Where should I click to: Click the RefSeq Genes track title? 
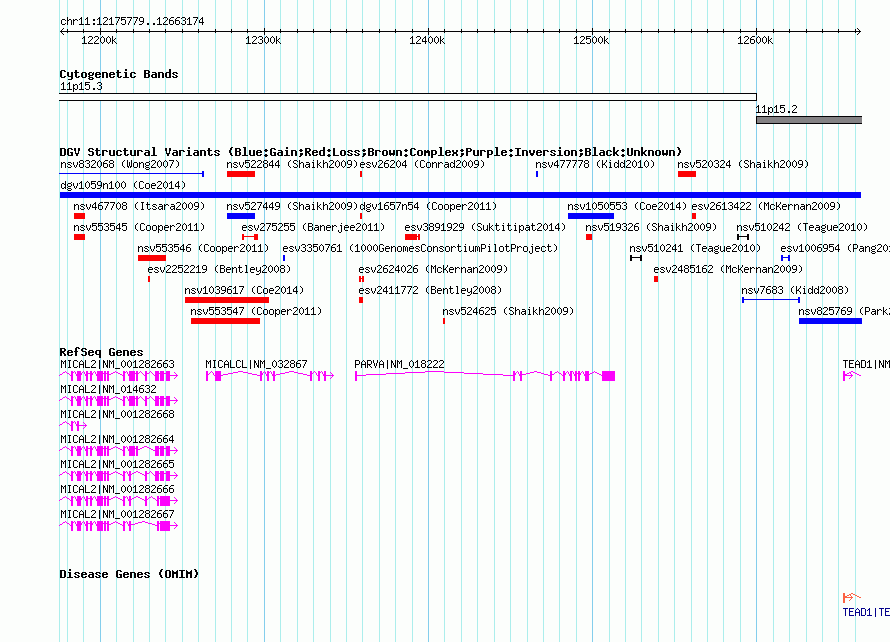coord(101,352)
